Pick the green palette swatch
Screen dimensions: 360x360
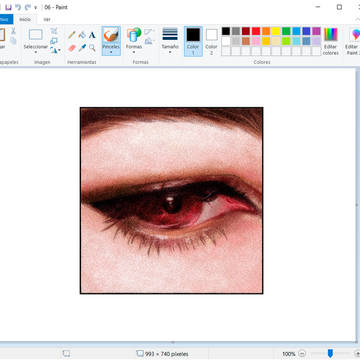pyautogui.click(x=286, y=31)
